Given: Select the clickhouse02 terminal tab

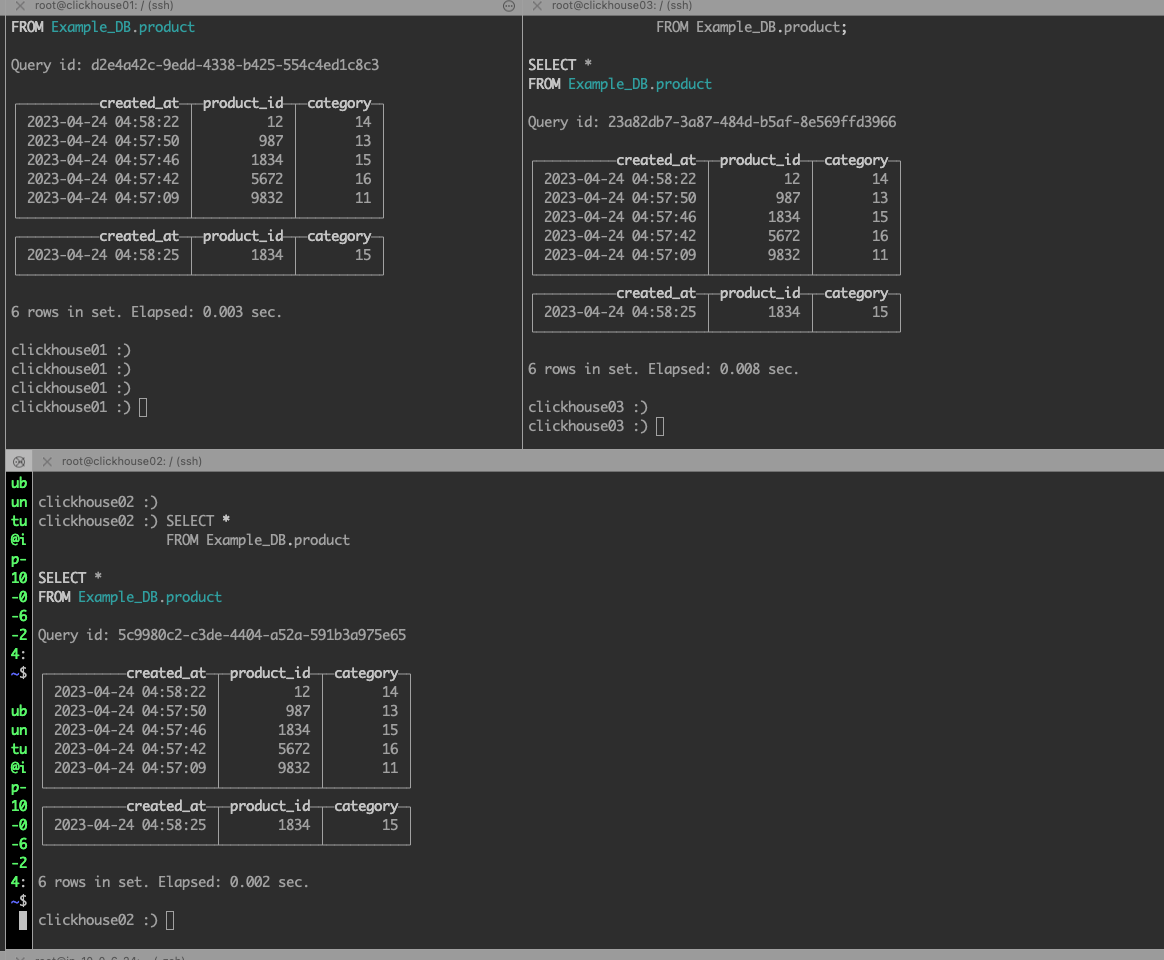Looking at the screenshot, I should pos(130,461).
